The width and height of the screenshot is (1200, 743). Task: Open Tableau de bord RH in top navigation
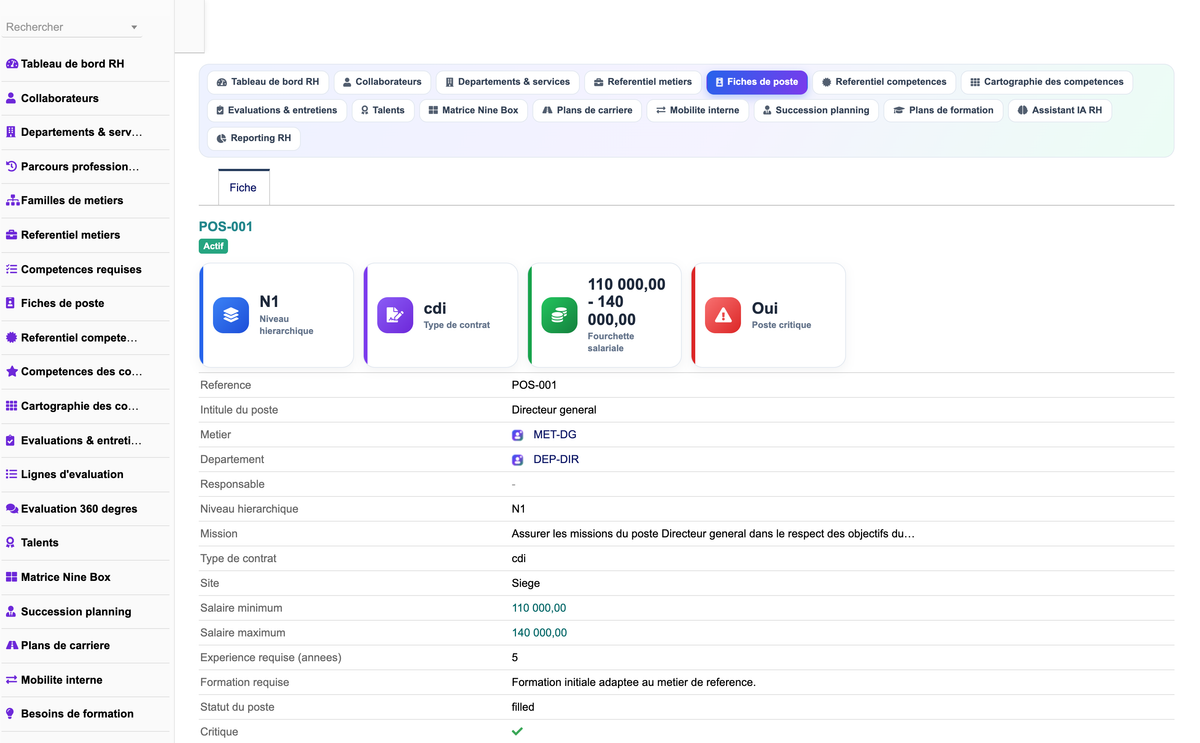(x=267, y=82)
